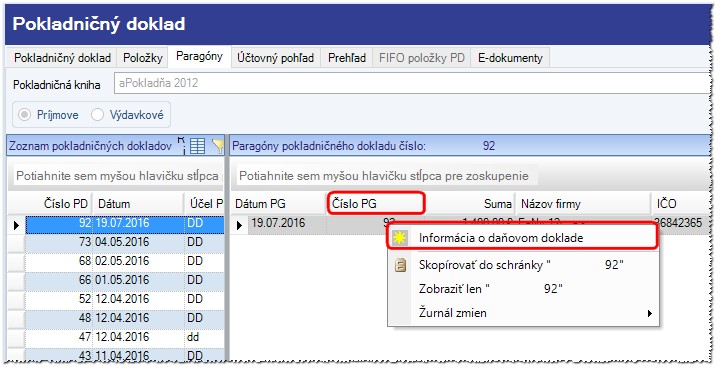Click the Názov firmy column header
This screenshot has width=722, height=372.
[x=583, y=203]
